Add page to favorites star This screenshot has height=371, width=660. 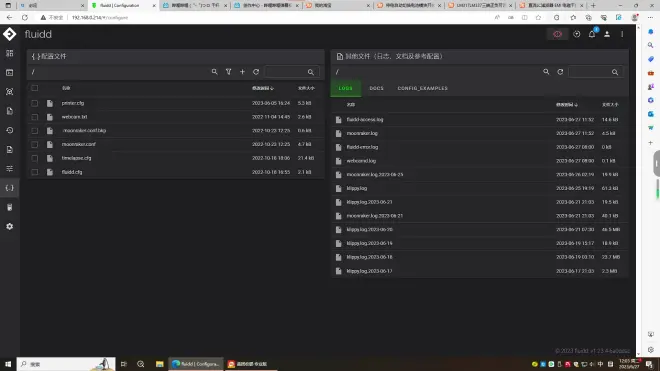(x=538, y=18)
